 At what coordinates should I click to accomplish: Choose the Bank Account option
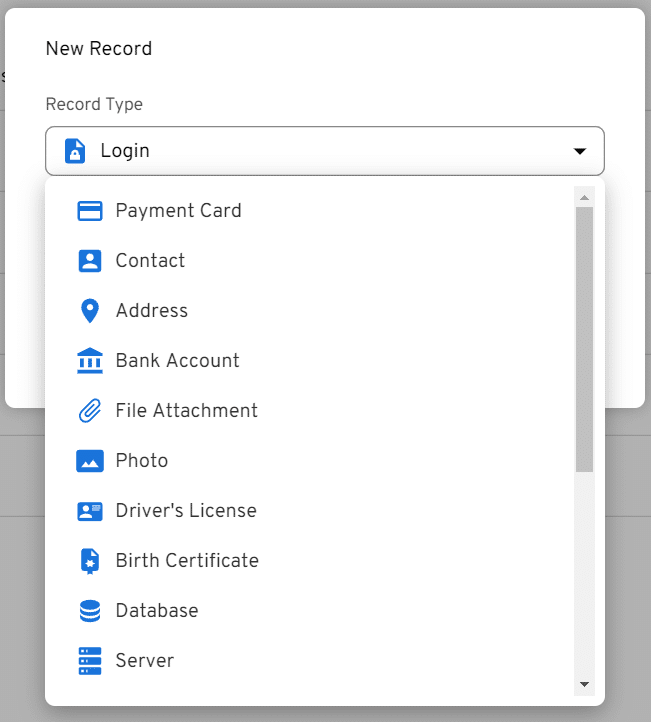[177, 361]
